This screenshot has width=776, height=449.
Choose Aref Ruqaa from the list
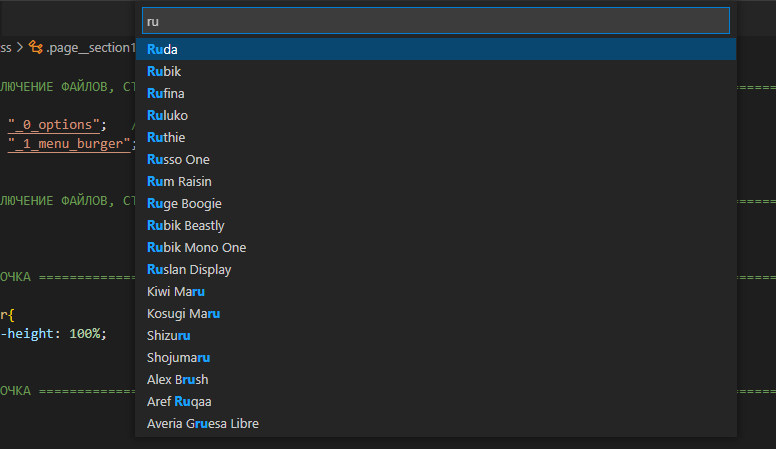436,402
